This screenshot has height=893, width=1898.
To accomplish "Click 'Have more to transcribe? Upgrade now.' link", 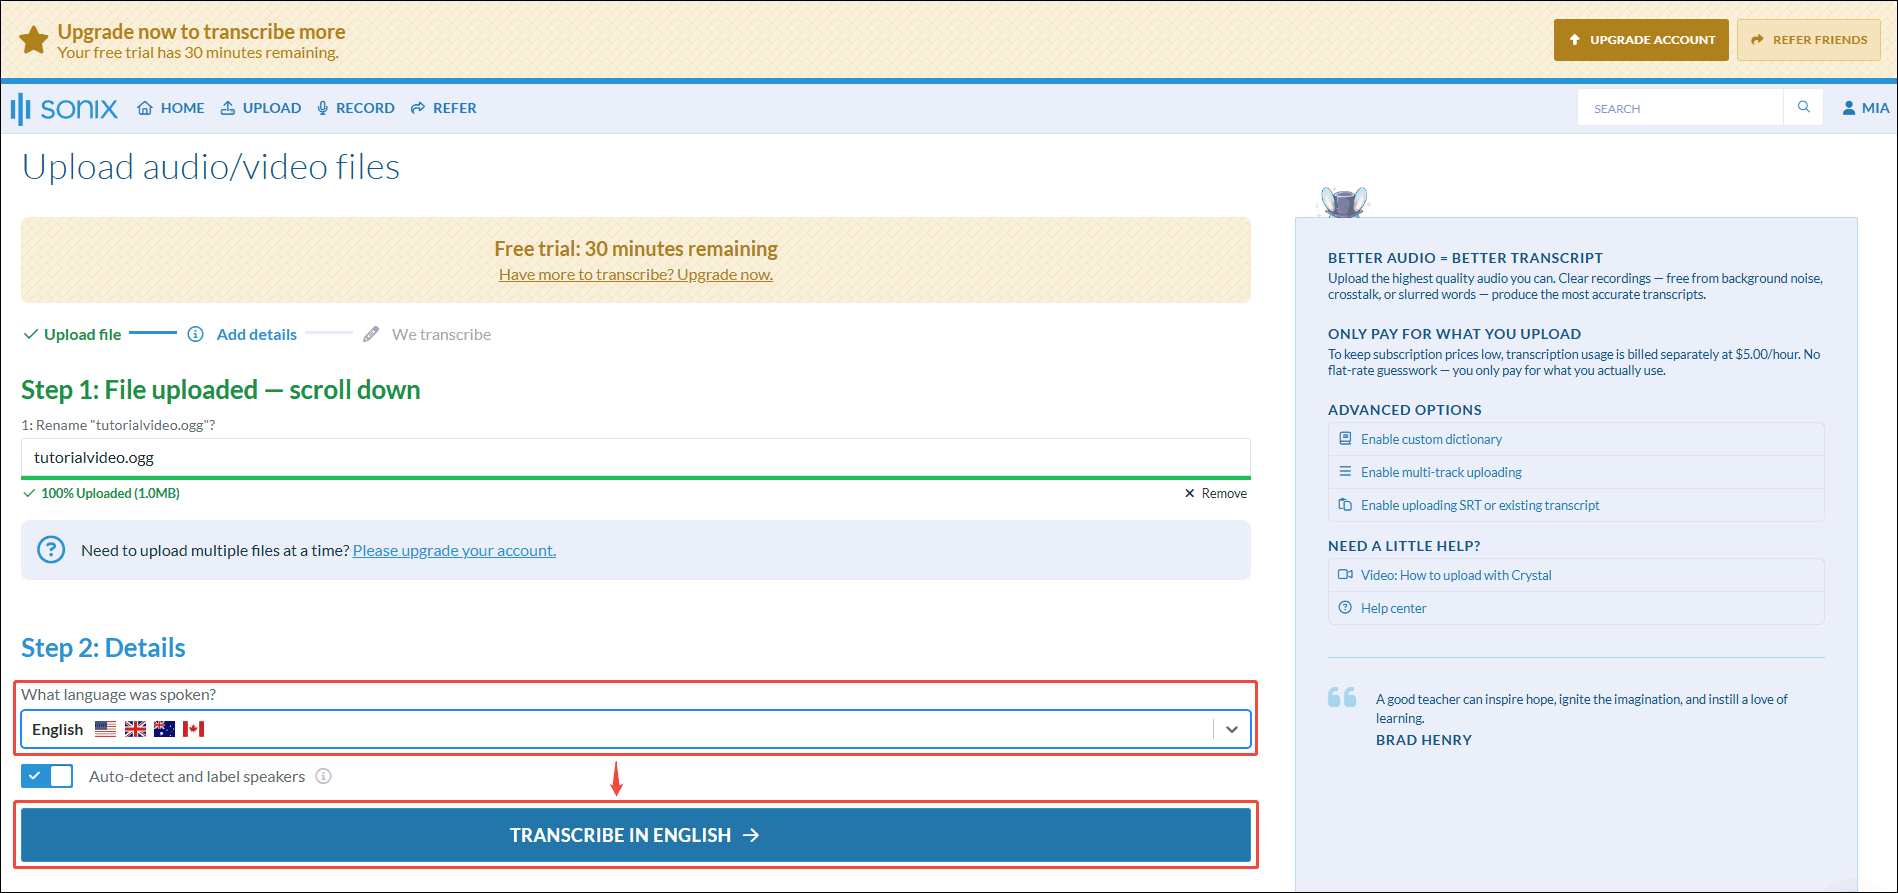I will pyautogui.click(x=636, y=275).
